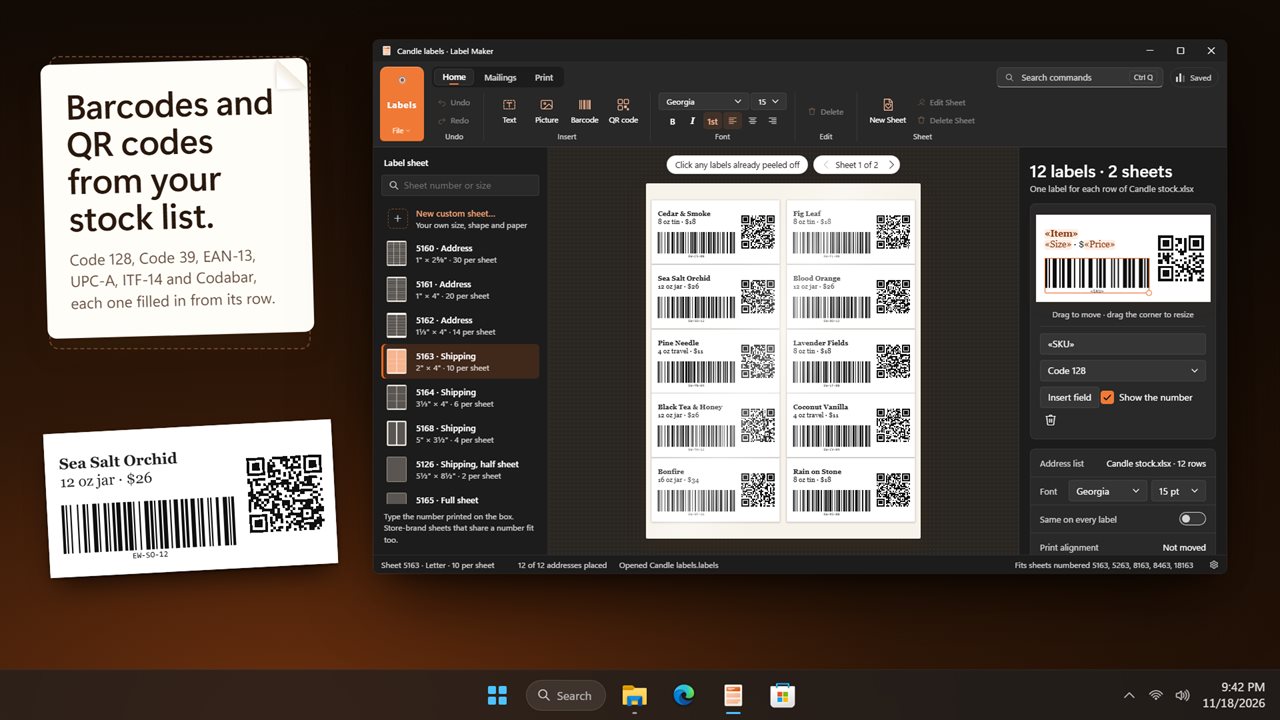Viewport: 1280px width, 720px height.
Task: Focus the Search commands box
Action: pyautogui.click(x=1079, y=77)
